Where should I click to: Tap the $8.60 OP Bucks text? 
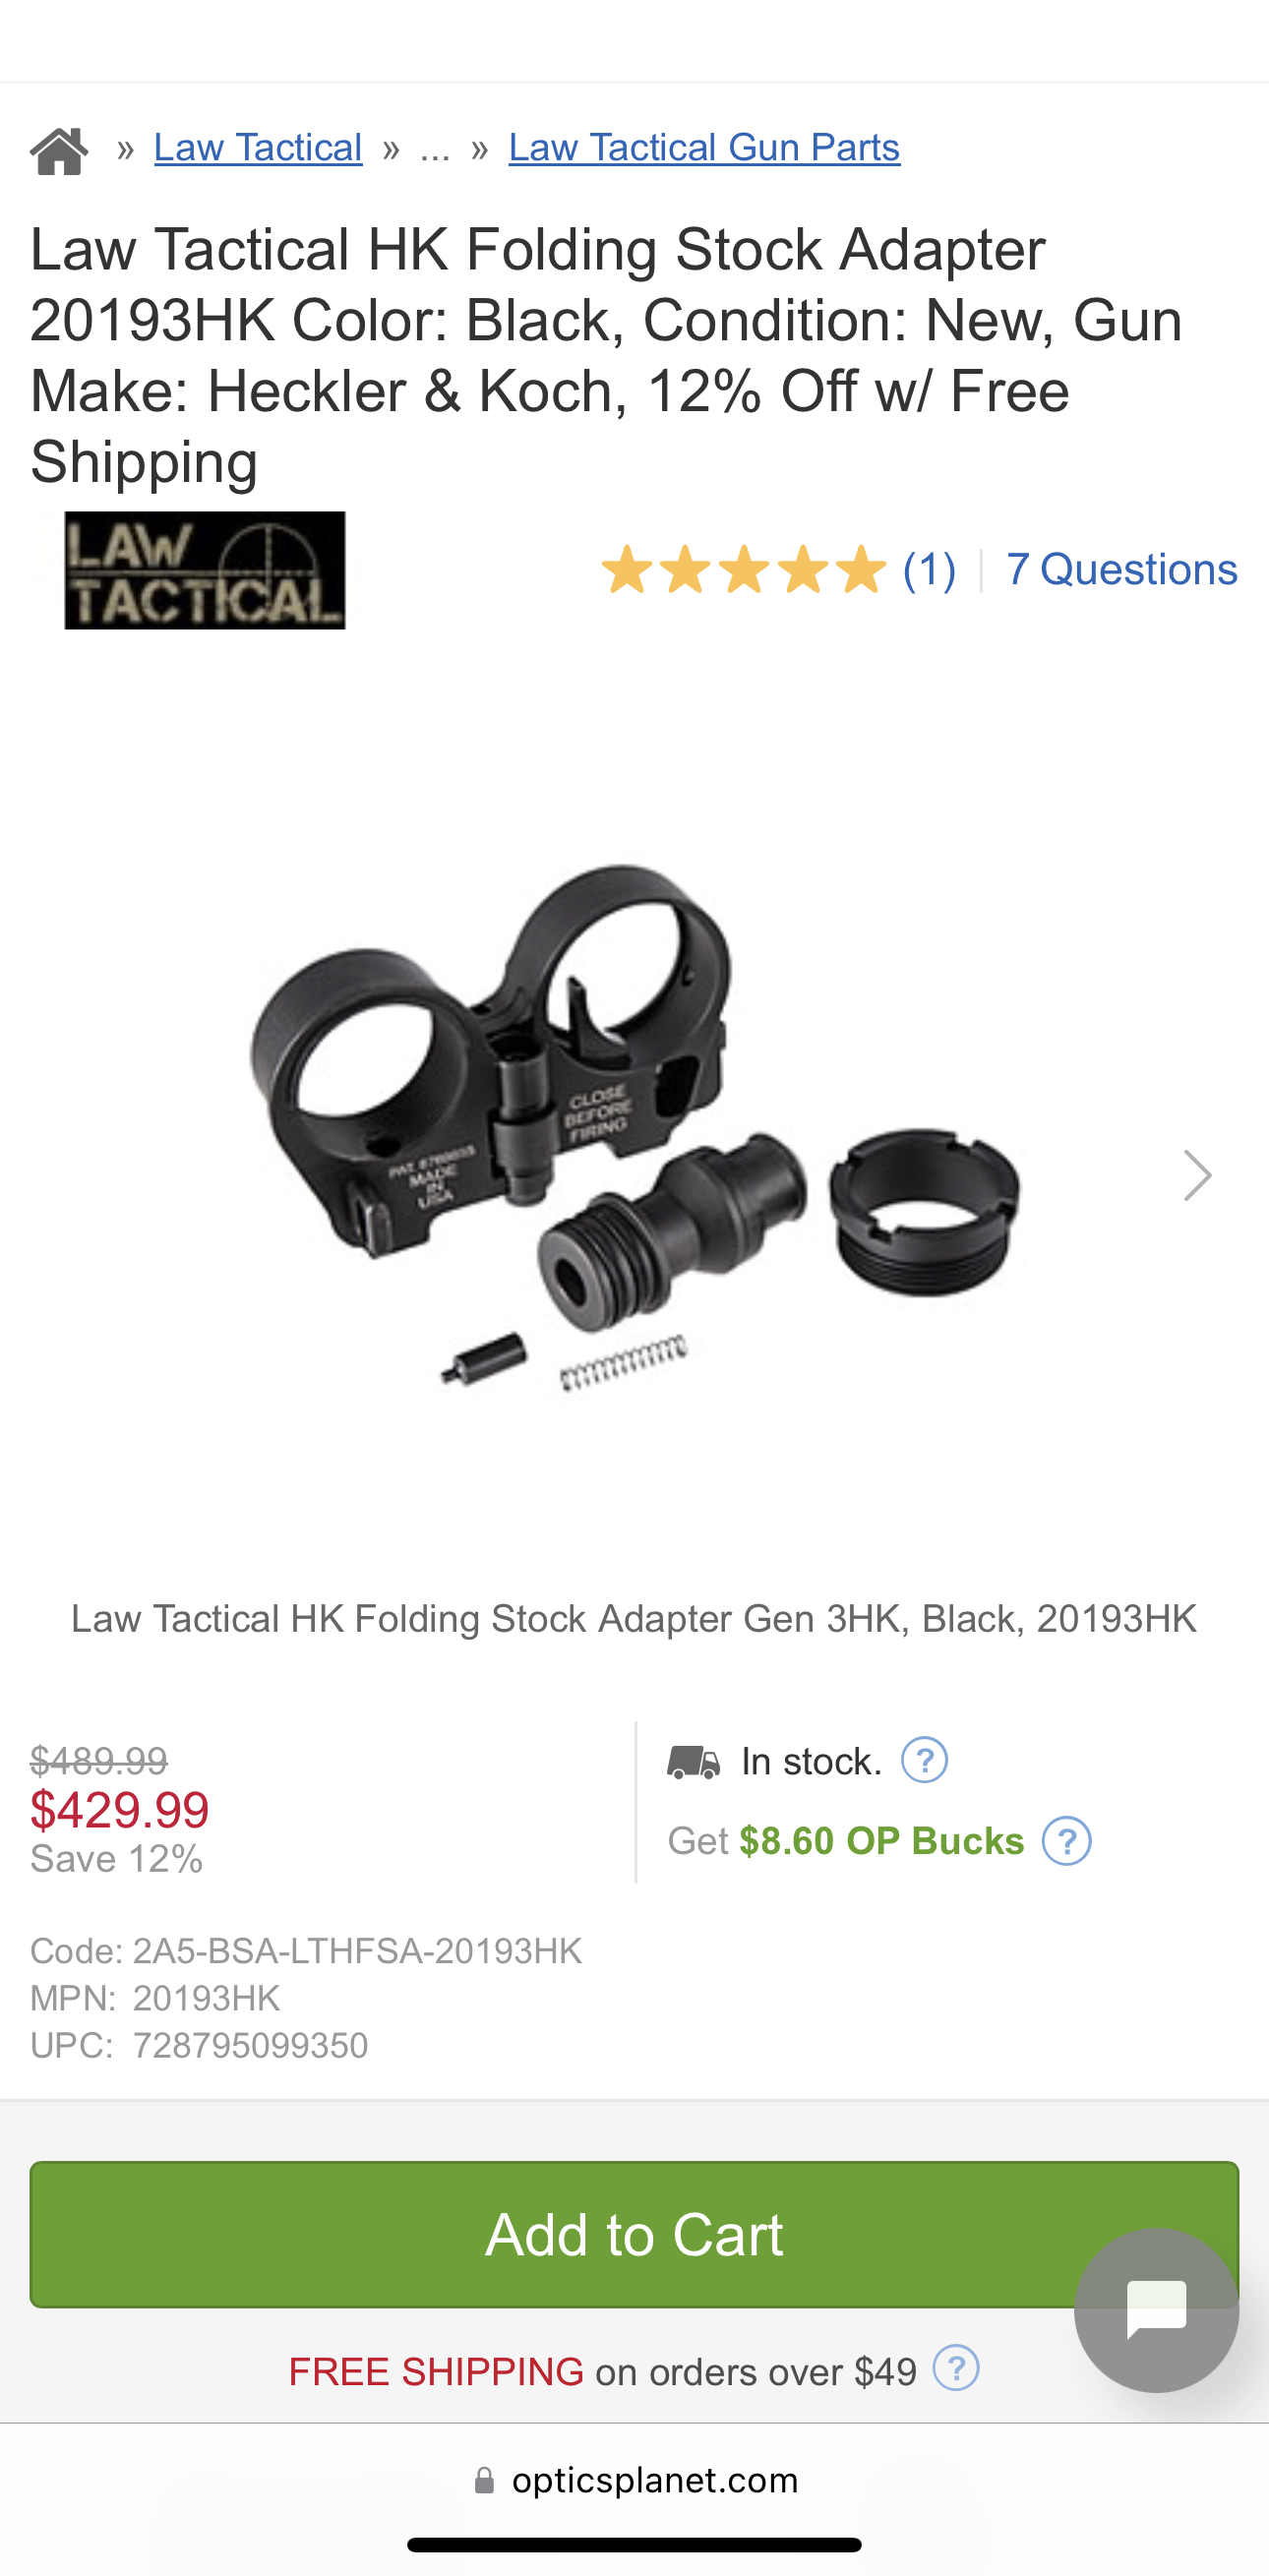point(881,1841)
